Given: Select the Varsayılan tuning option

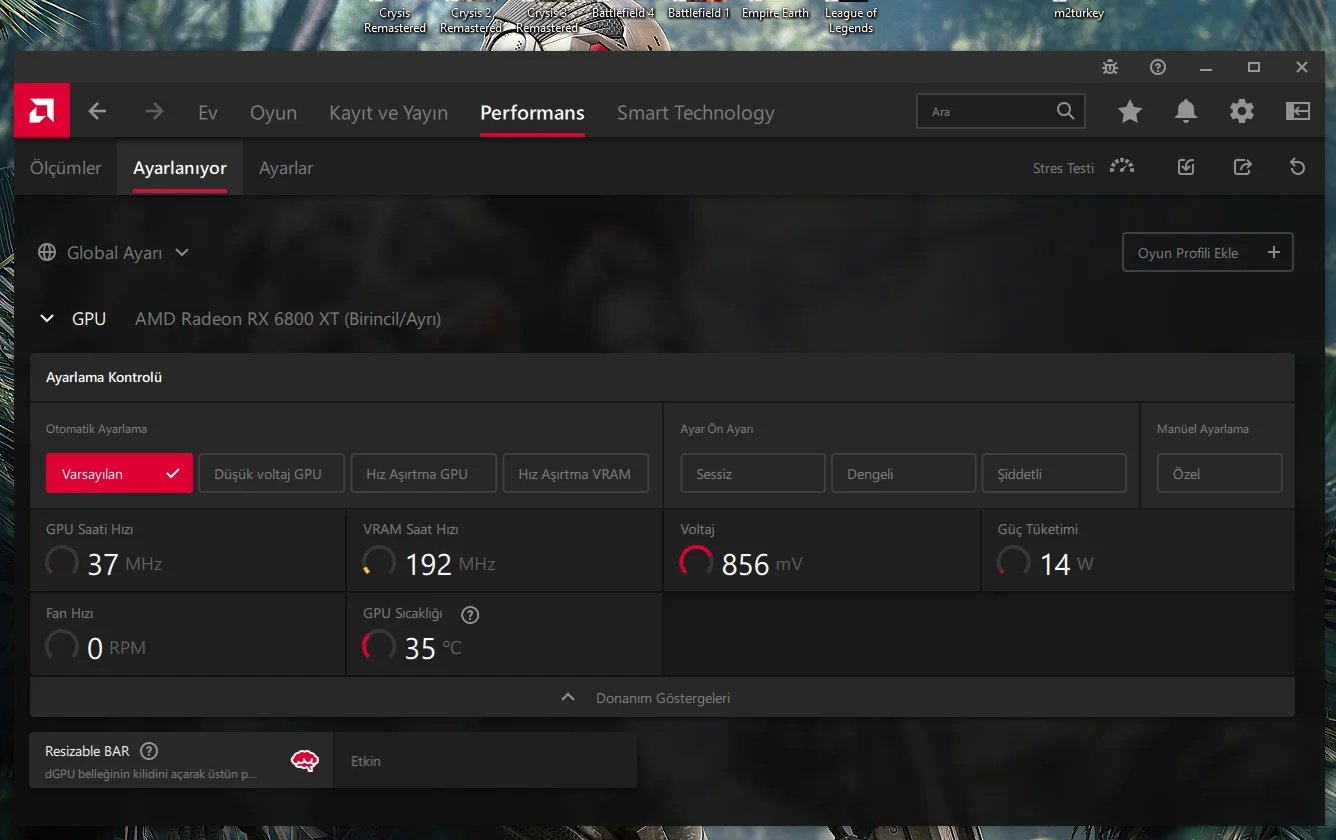Looking at the screenshot, I should tap(119, 473).
